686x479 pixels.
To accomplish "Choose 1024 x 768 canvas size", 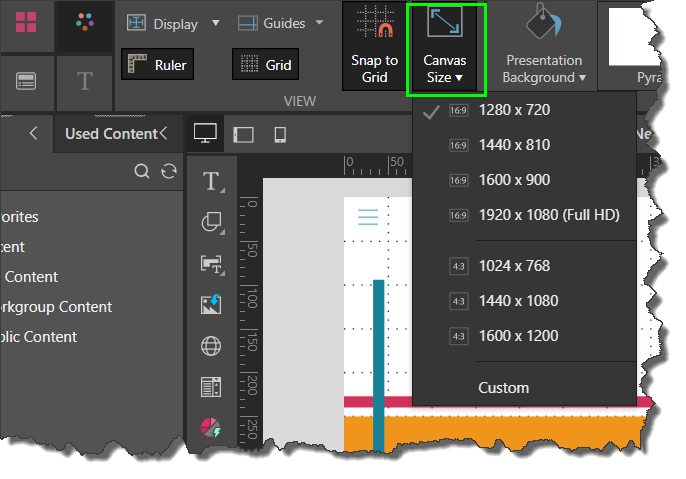I will tap(524, 266).
